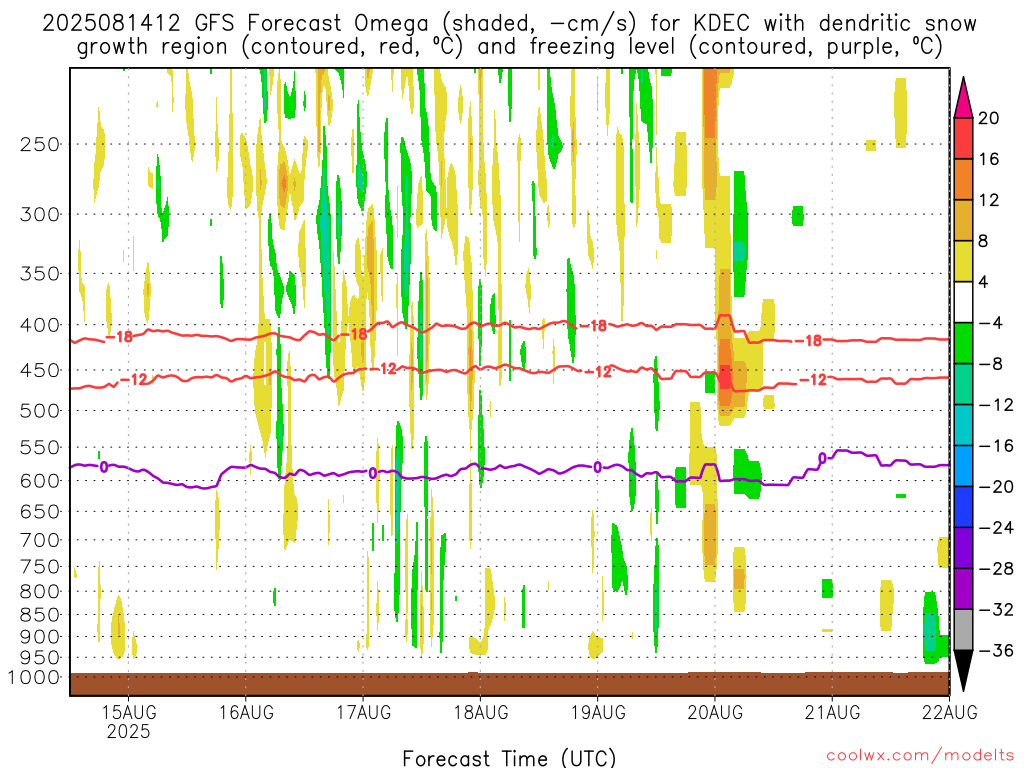Image resolution: width=1024 pixels, height=768 pixels.
Task: Click the 500 pressure level label
Action: pos(40,411)
